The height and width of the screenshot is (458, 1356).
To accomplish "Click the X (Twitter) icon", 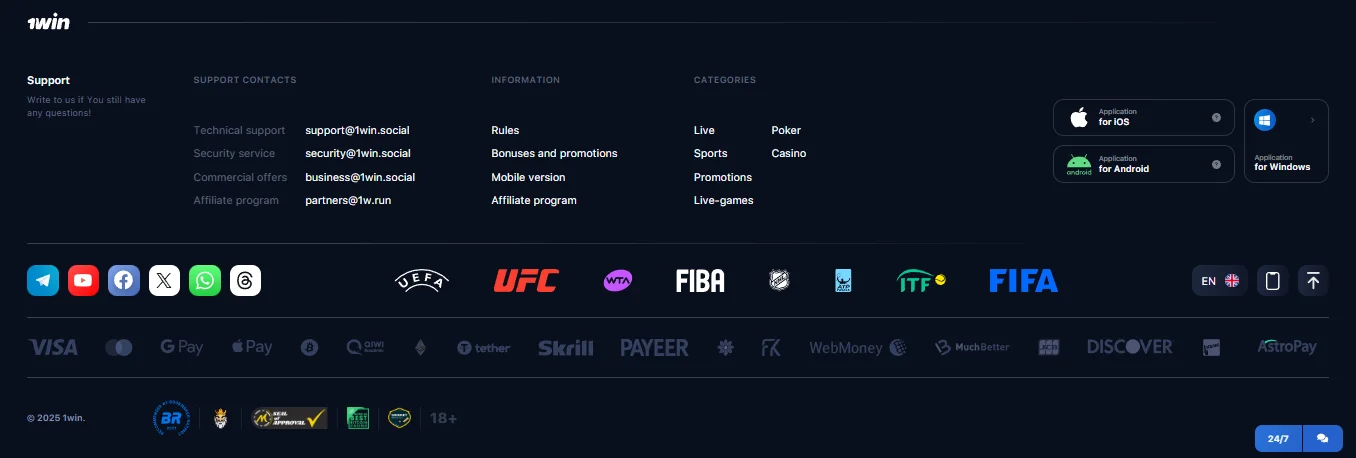I will click(x=164, y=281).
